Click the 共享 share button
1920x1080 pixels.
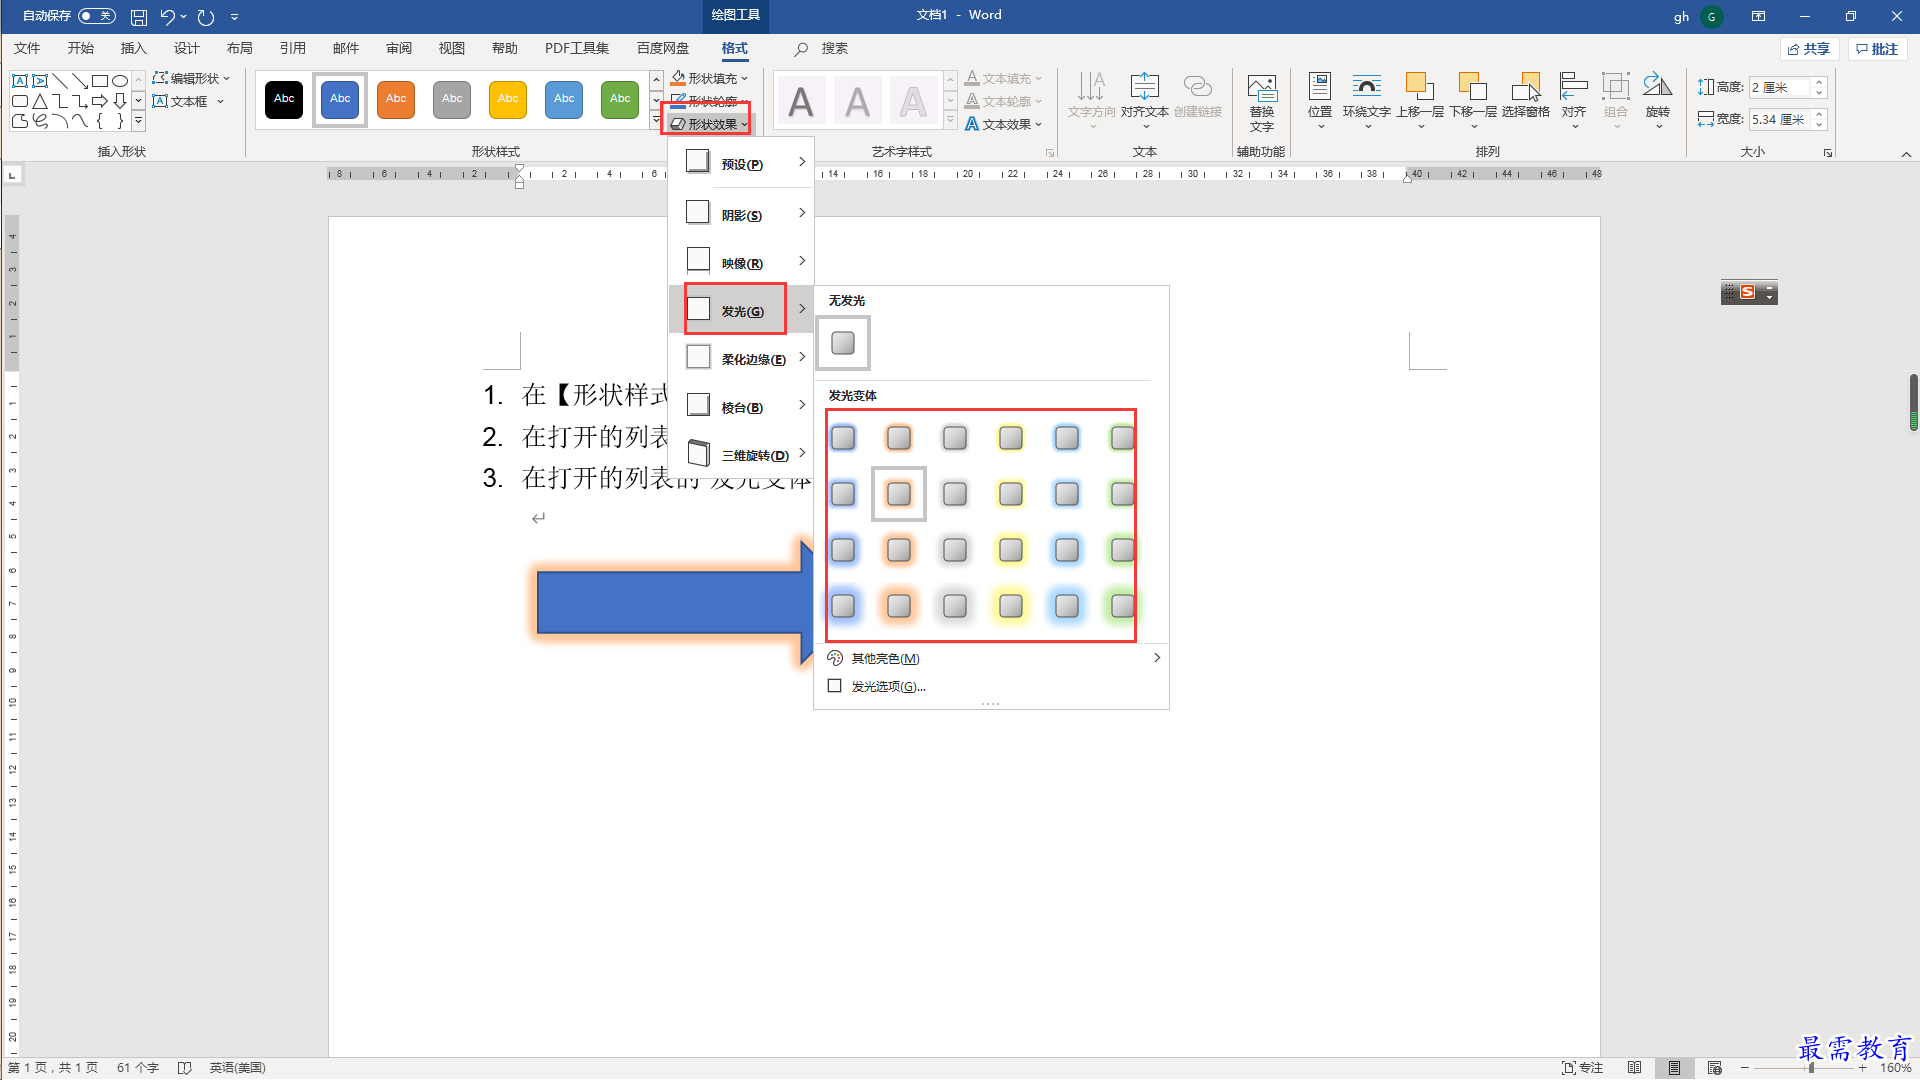pos(1809,49)
